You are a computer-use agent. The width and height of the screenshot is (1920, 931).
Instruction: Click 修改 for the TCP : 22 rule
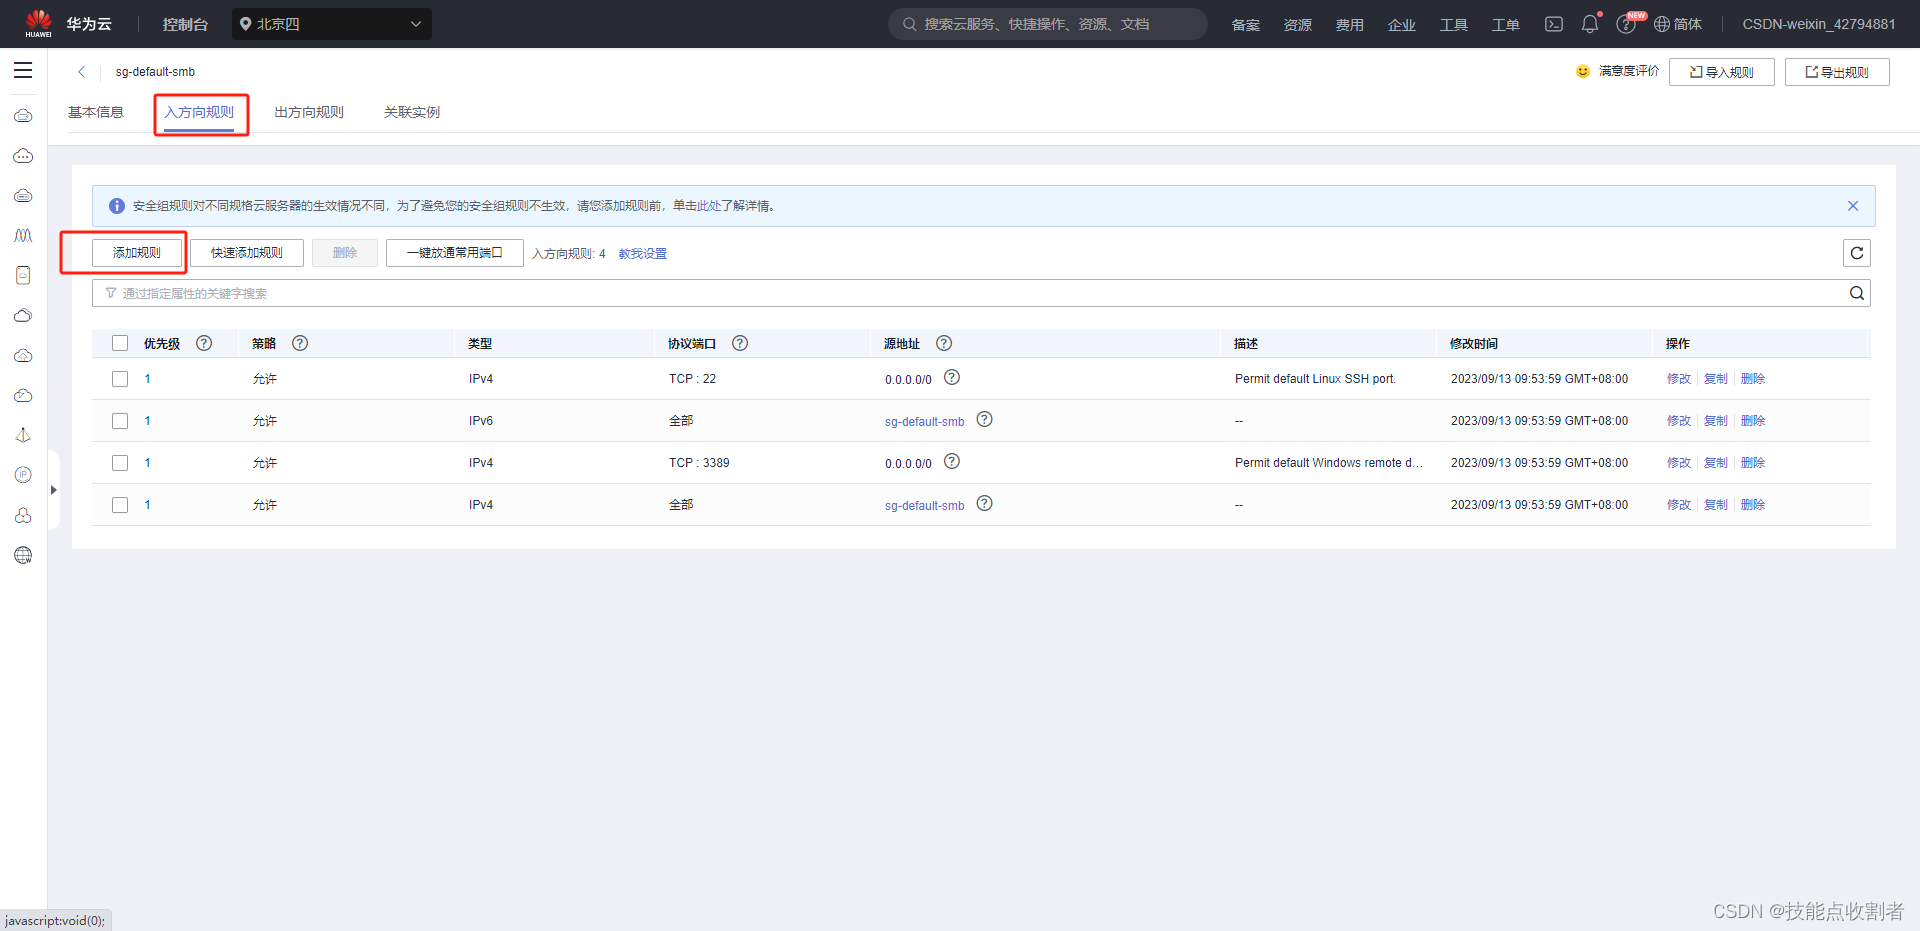[x=1679, y=379]
